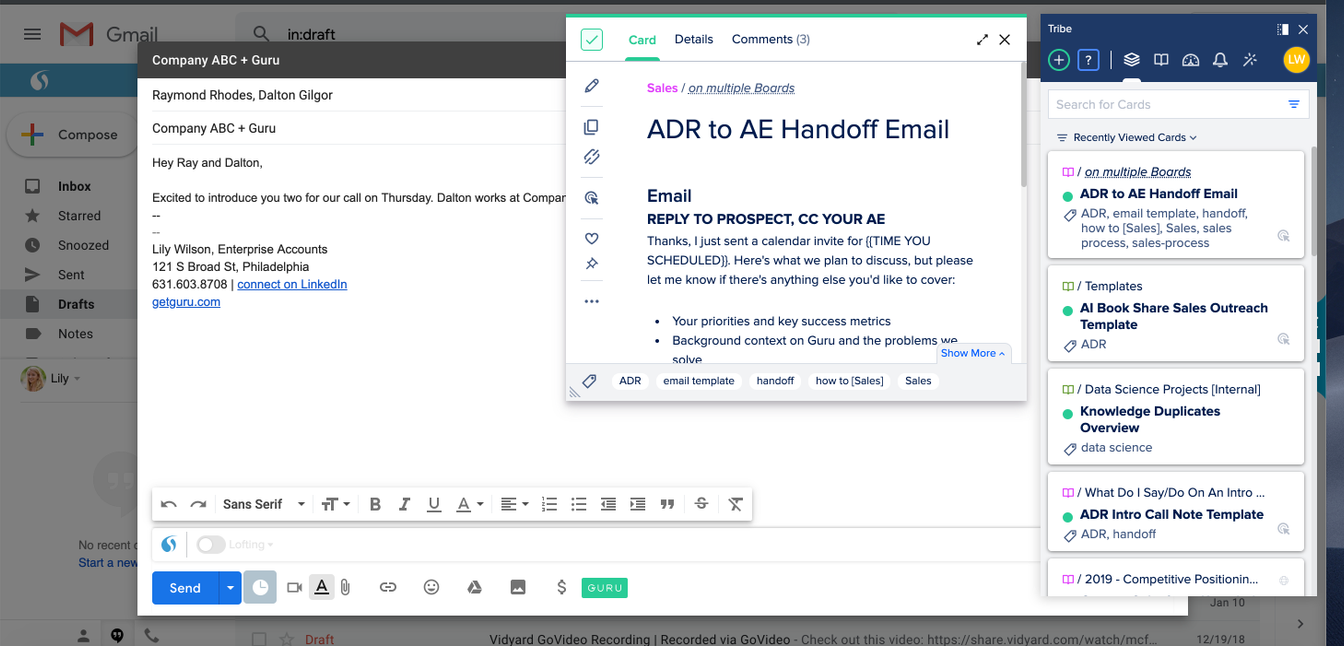Toggle the Lofting switch off or on
Image resolution: width=1344 pixels, height=646 pixels.
pos(210,545)
